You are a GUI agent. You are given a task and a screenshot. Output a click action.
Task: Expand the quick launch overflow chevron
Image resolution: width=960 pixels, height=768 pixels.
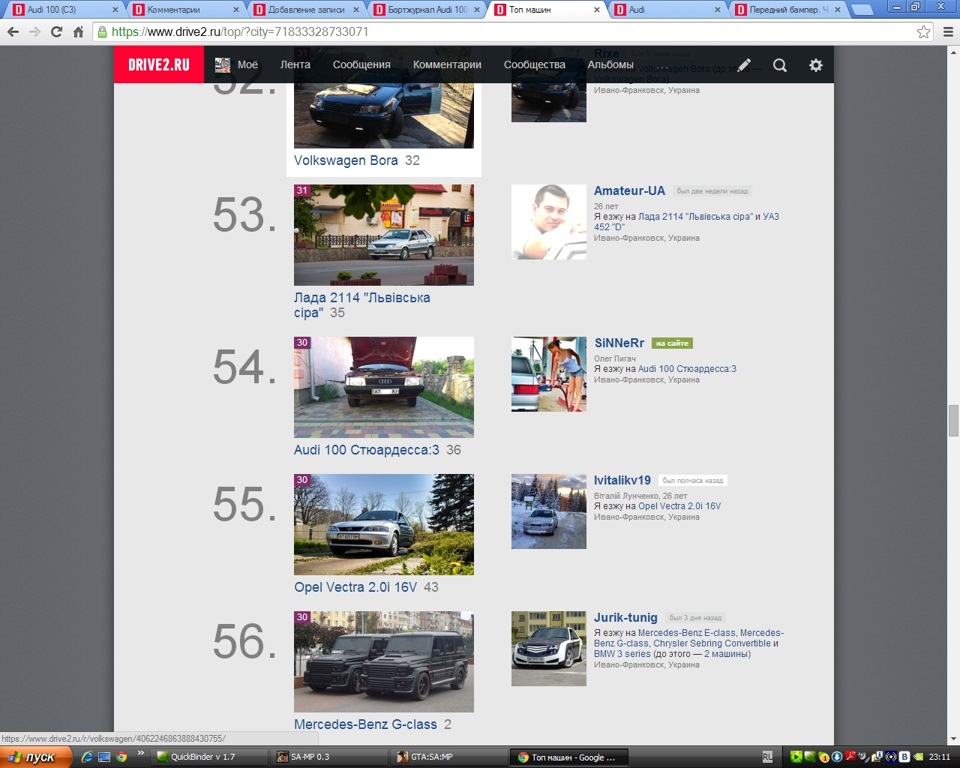click(x=141, y=753)
